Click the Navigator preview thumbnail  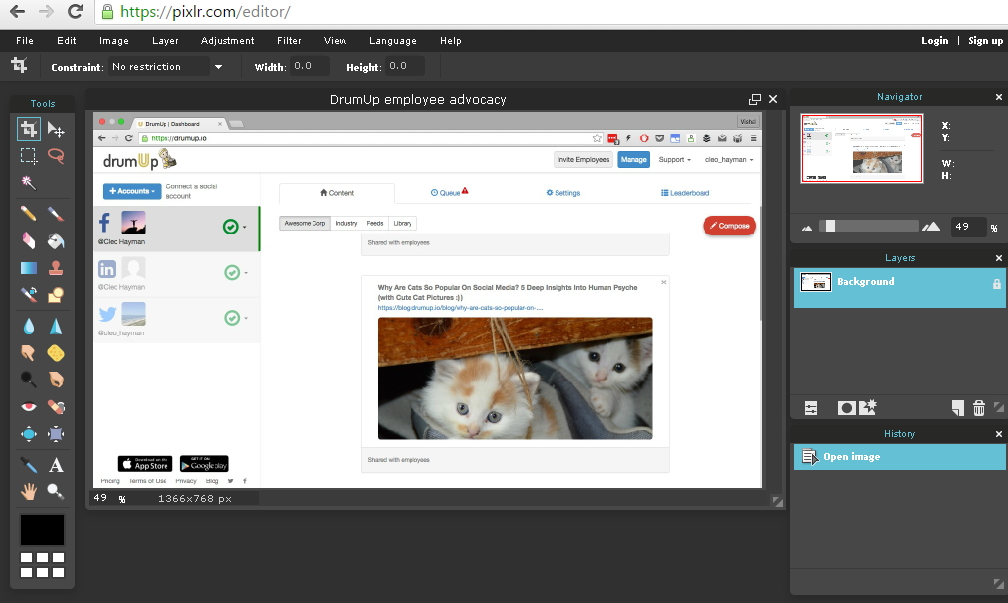coord(861,148)
